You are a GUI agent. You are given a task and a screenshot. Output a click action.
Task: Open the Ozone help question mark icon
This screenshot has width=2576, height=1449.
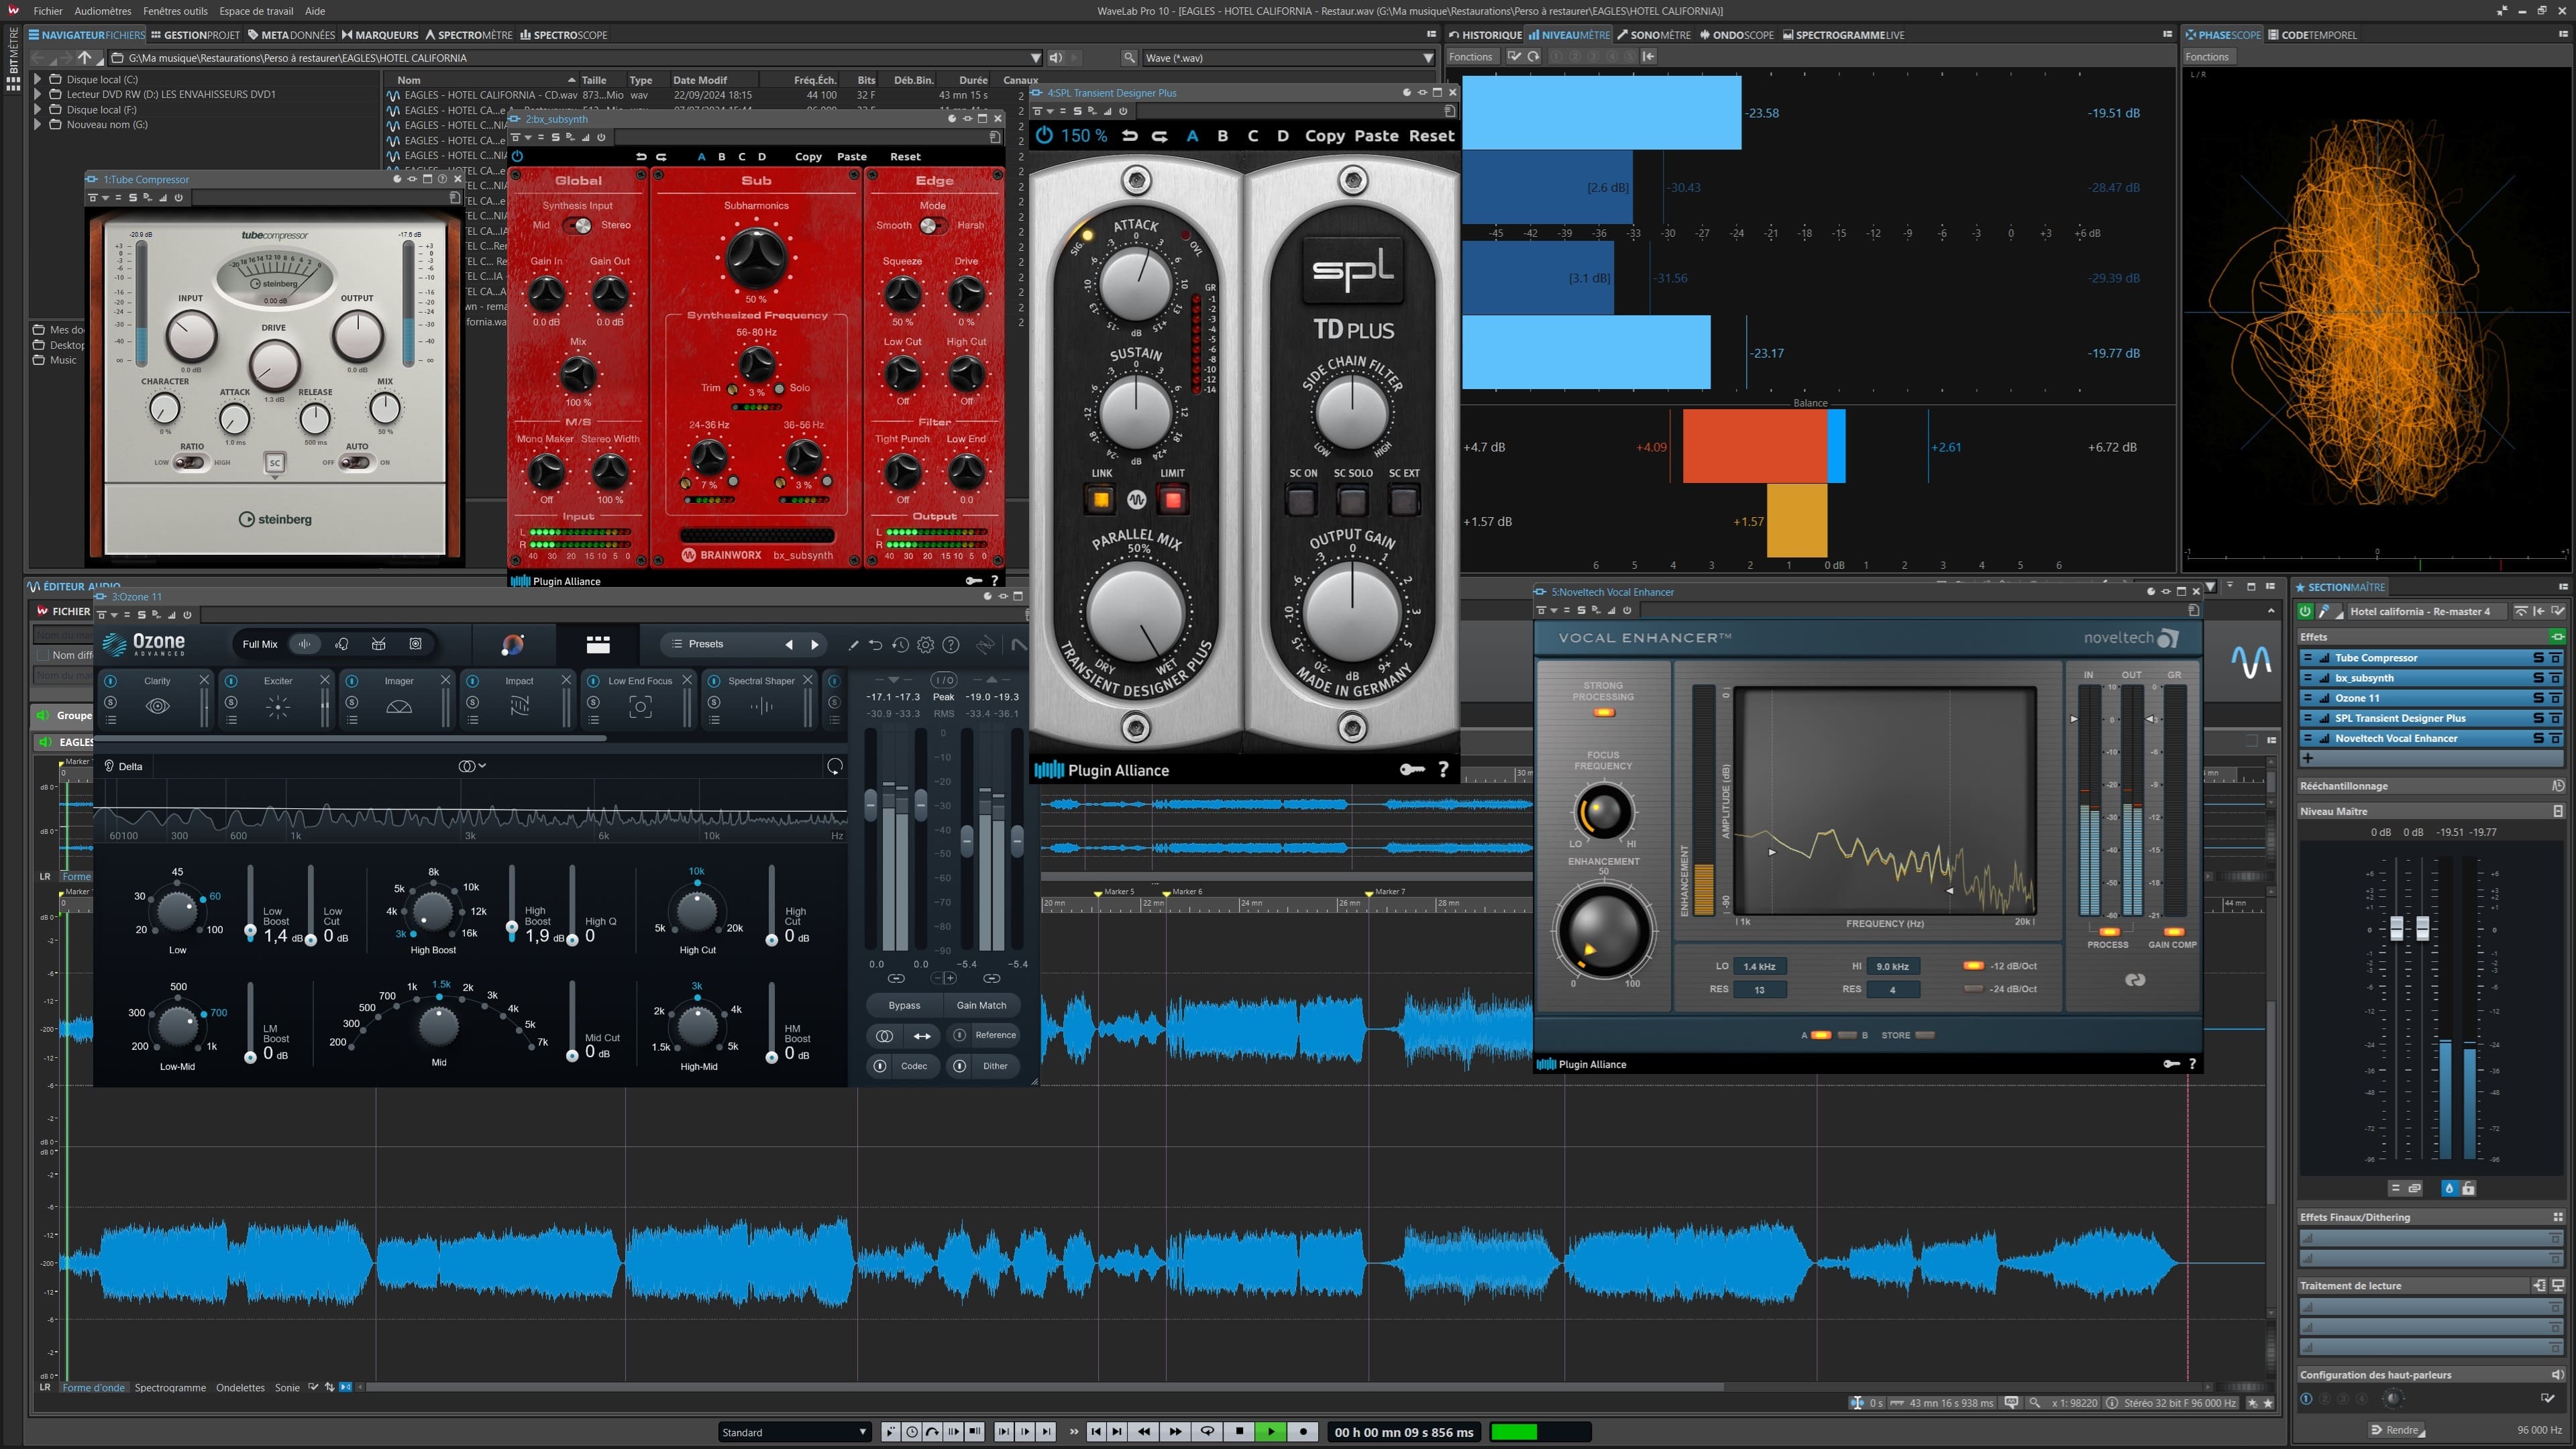tap(951, 645)
